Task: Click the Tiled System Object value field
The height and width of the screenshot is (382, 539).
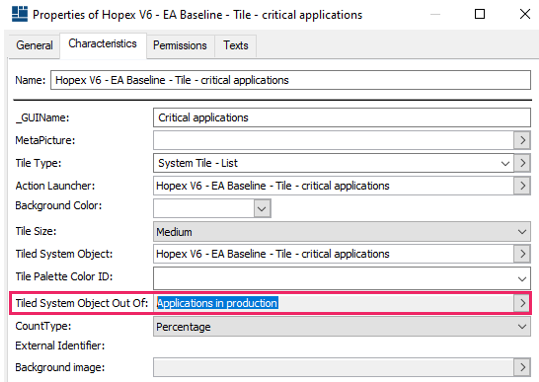Action: point(333,254)
